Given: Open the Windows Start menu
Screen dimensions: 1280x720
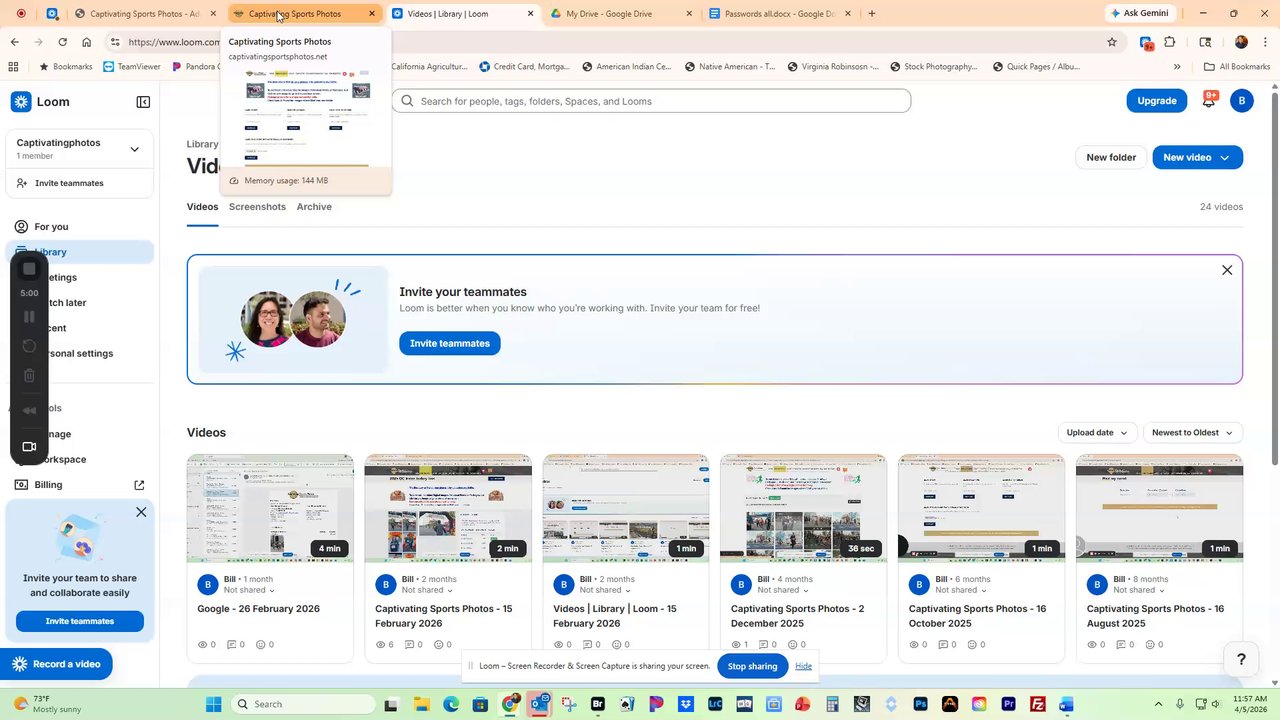Looking at the screenshot, I should pos(213,704).
